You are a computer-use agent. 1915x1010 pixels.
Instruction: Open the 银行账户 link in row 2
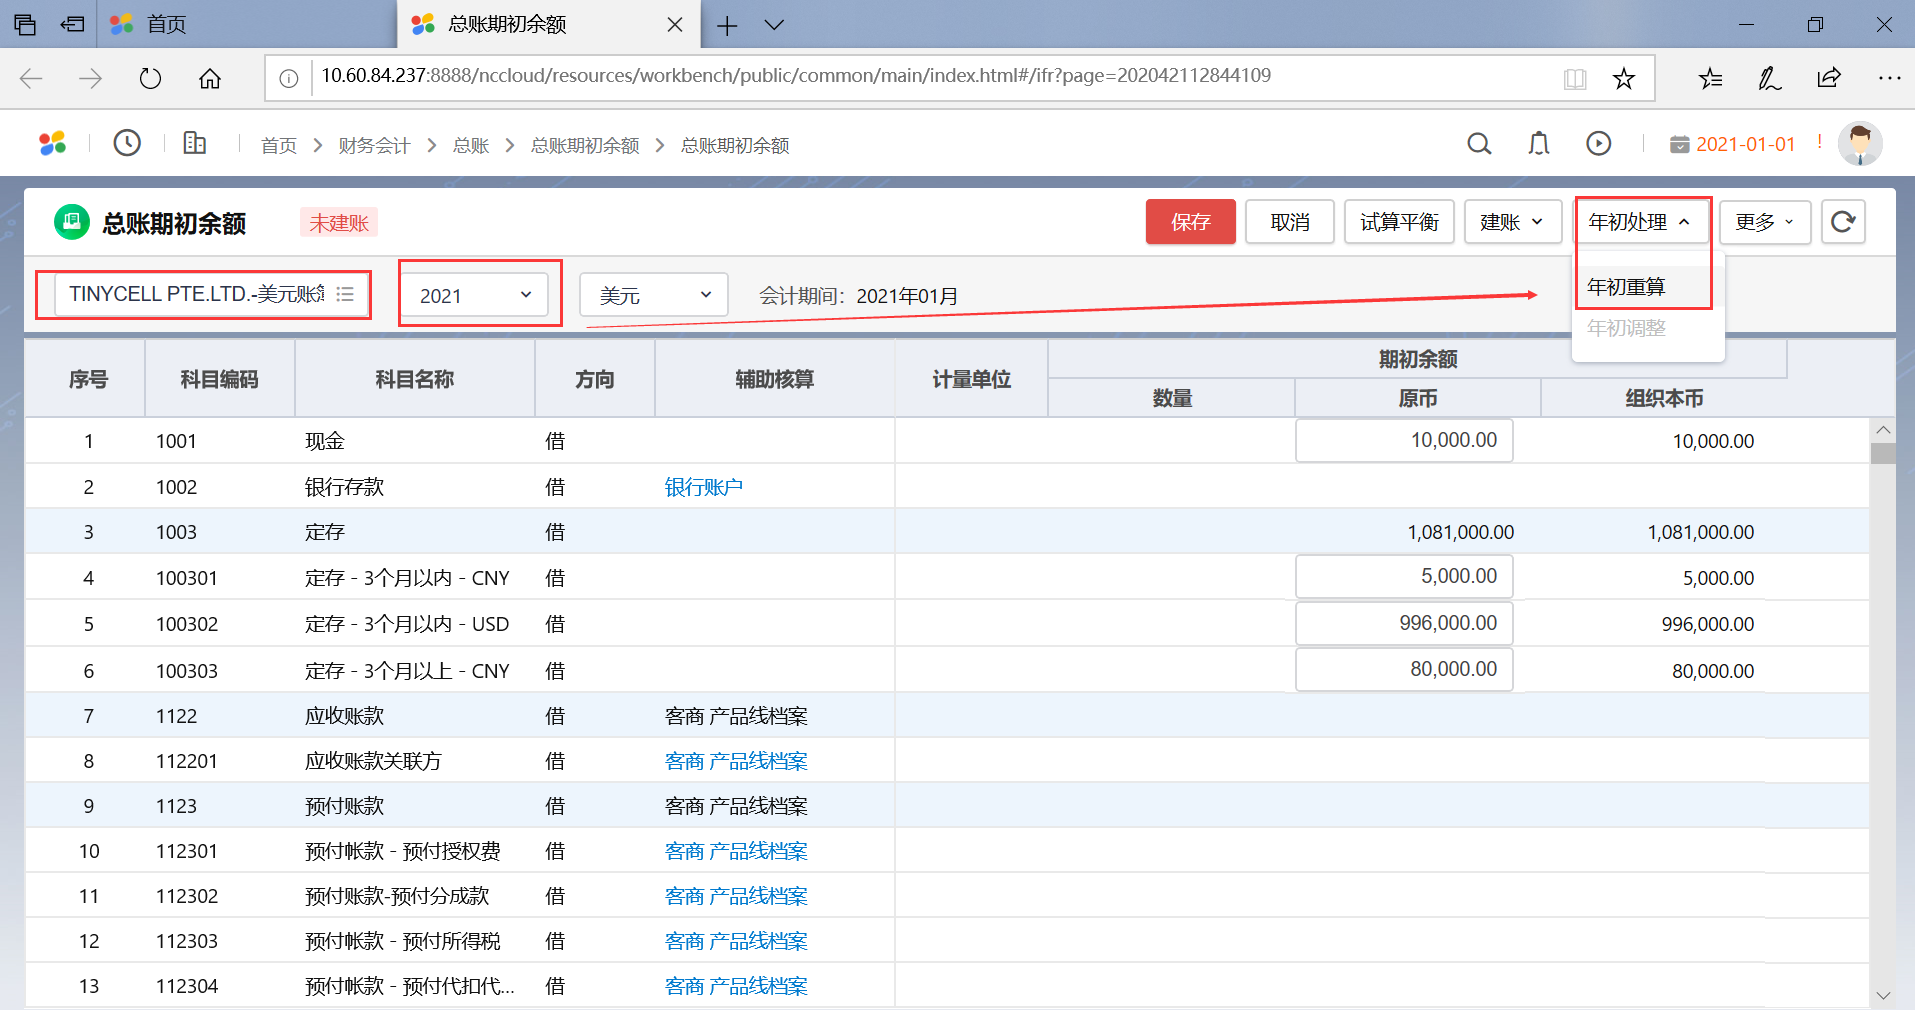(703, 487)
